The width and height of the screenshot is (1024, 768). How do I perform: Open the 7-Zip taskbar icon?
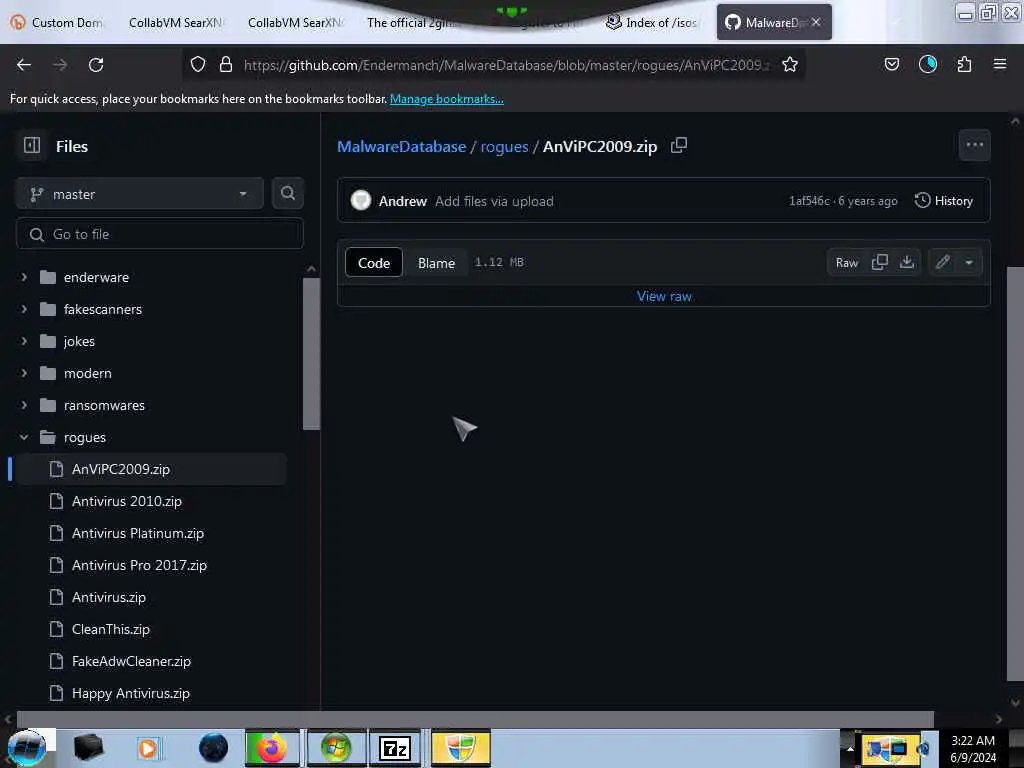pyautogui.click(x=394, y=748)
